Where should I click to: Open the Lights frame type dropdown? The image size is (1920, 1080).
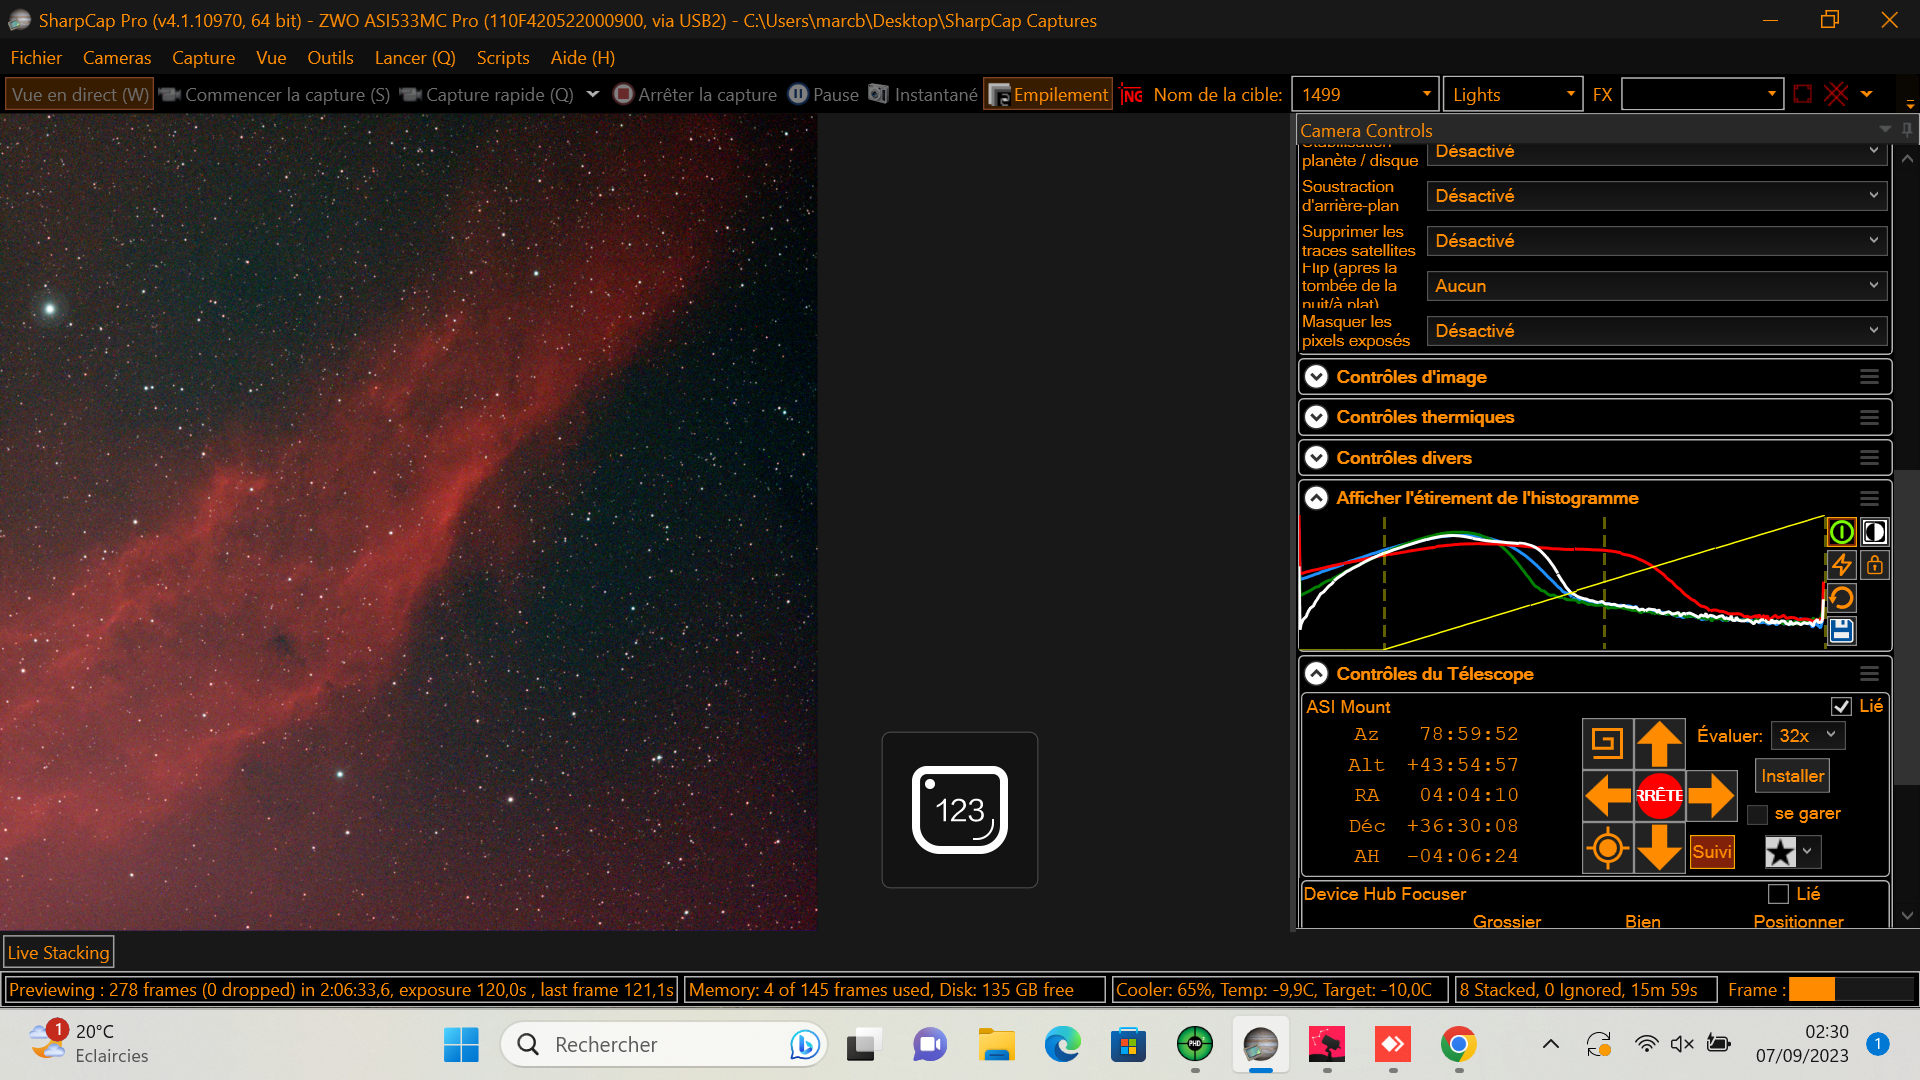1512,94
